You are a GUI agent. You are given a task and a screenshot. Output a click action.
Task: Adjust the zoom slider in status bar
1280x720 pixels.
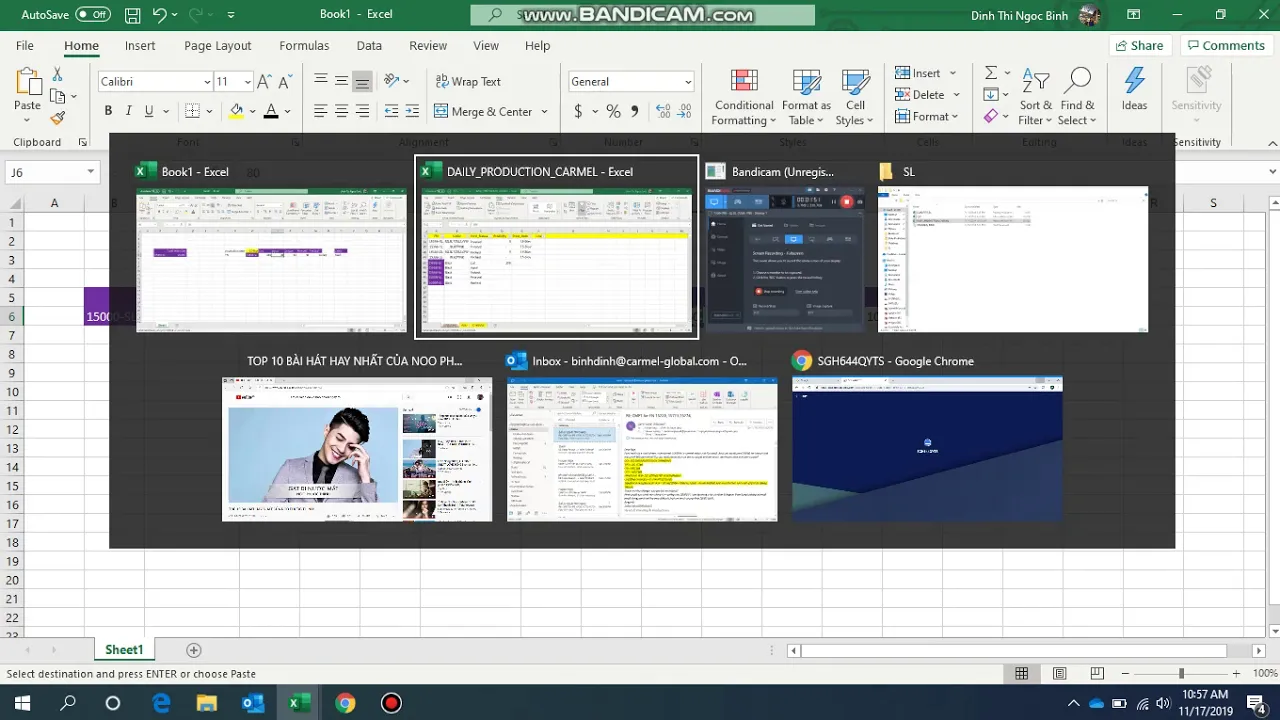click(x=1181, y=674)
